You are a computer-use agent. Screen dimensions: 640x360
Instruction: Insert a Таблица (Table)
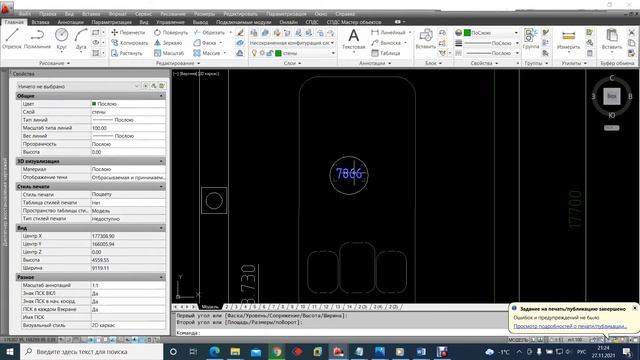[x=386, y=53]
